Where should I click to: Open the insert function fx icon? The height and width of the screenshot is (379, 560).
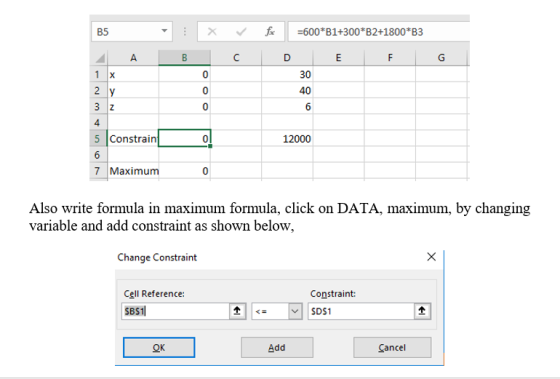tap(270, 31)
